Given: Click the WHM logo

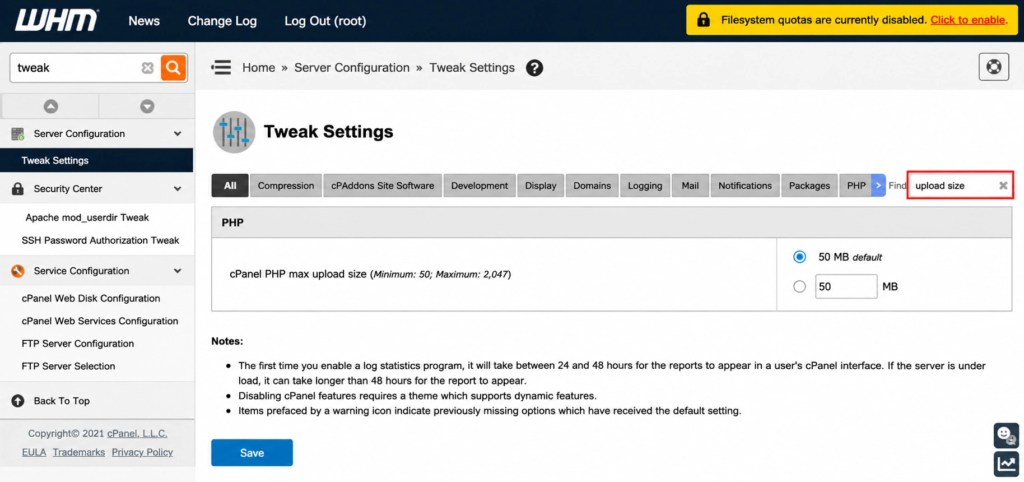Looking at the screenshot, I should [x=56, y=21].
